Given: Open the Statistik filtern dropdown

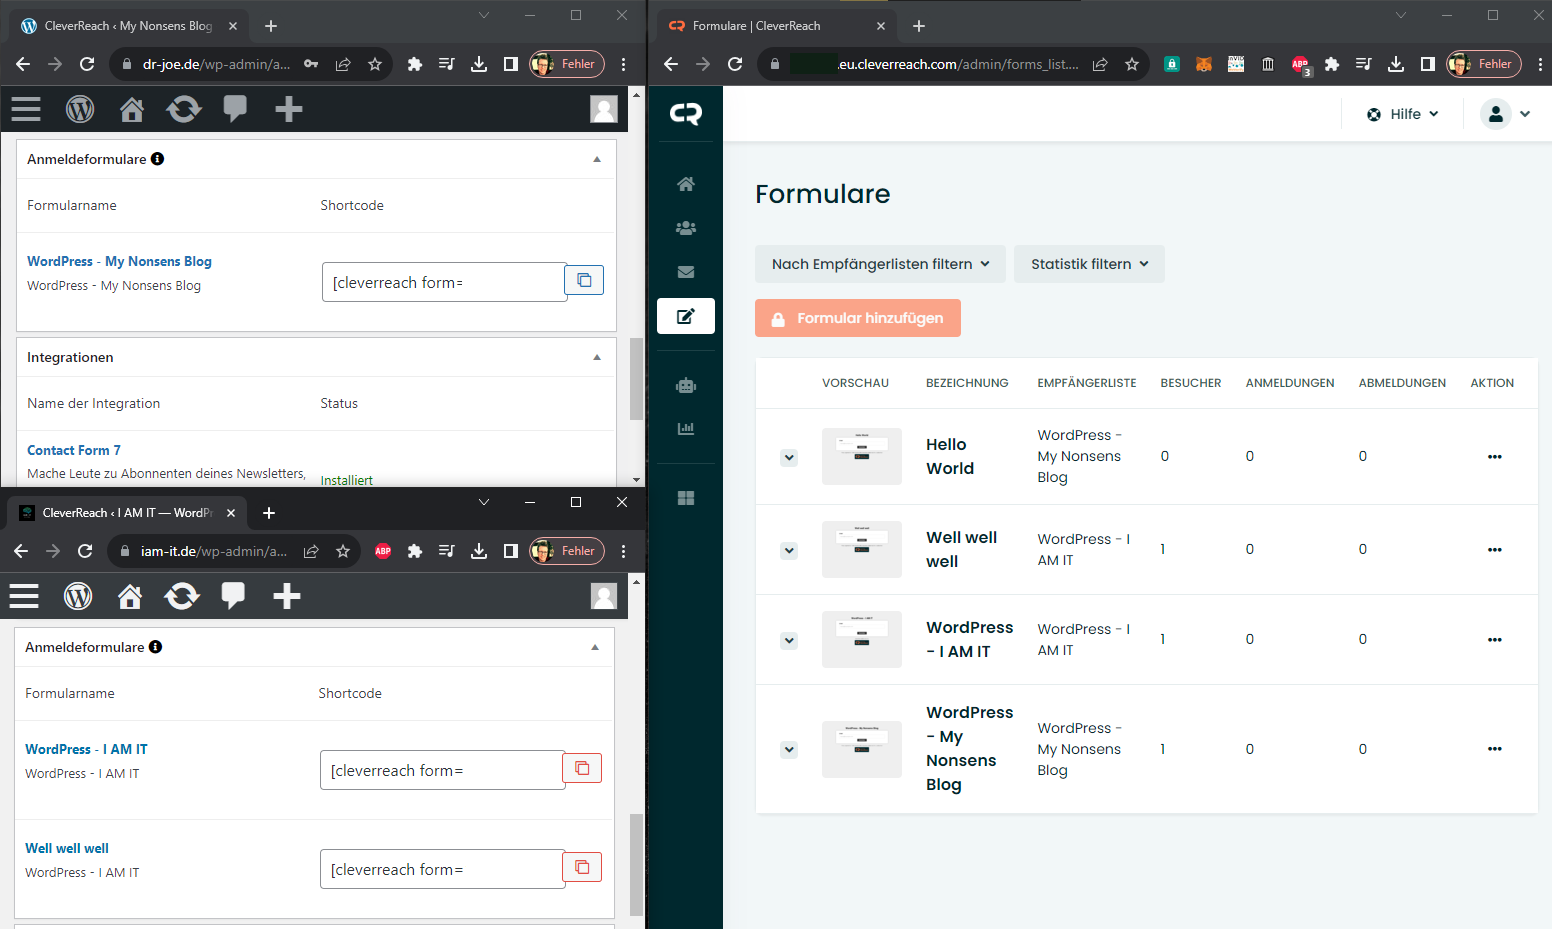Looking at the screenshot, I should click(x=1089, y=264).
